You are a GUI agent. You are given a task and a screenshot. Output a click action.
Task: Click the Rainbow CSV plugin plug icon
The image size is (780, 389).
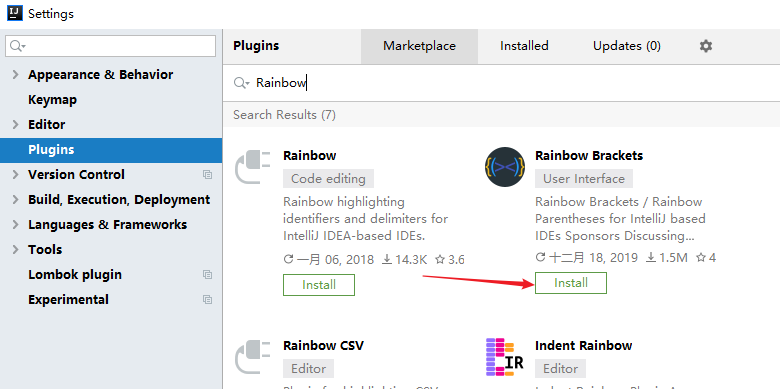point(252,357)
